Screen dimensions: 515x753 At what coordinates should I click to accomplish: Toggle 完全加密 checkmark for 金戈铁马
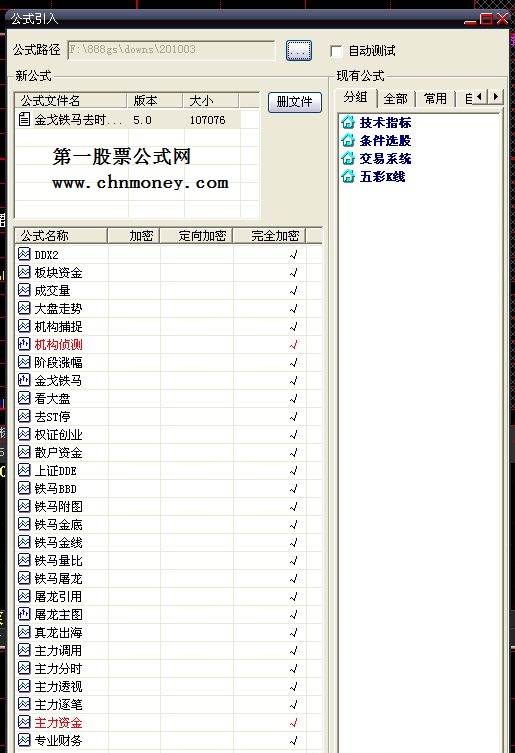tap(294, 381)
